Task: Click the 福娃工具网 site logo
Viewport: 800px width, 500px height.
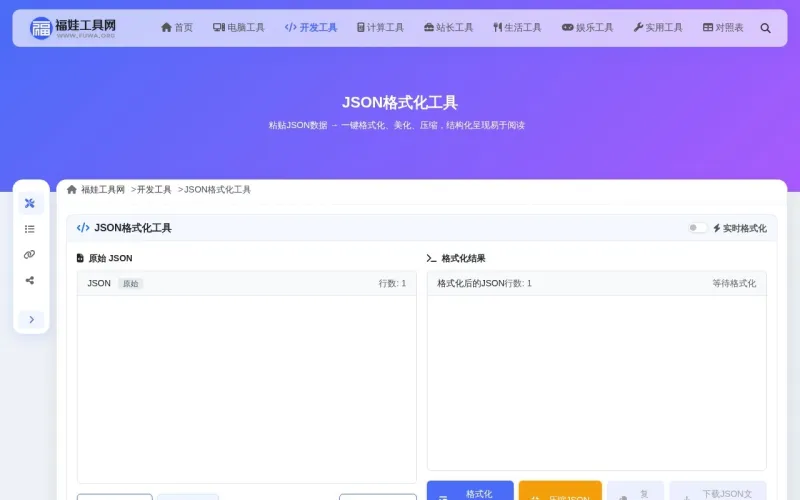Action: (73, 28)
